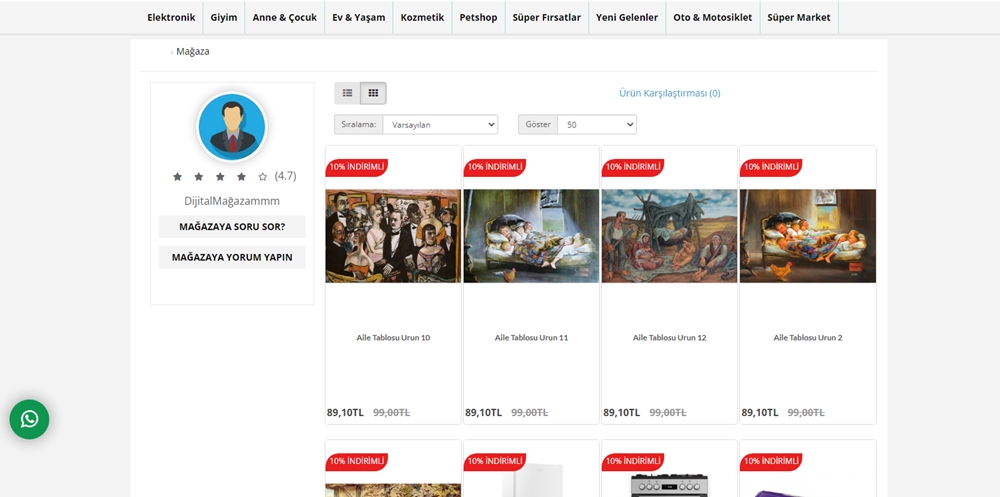Click 89,10TL price of Urun 12
Image resolution: width=1000 pixels, height=497 pixels.
(621, 413)
